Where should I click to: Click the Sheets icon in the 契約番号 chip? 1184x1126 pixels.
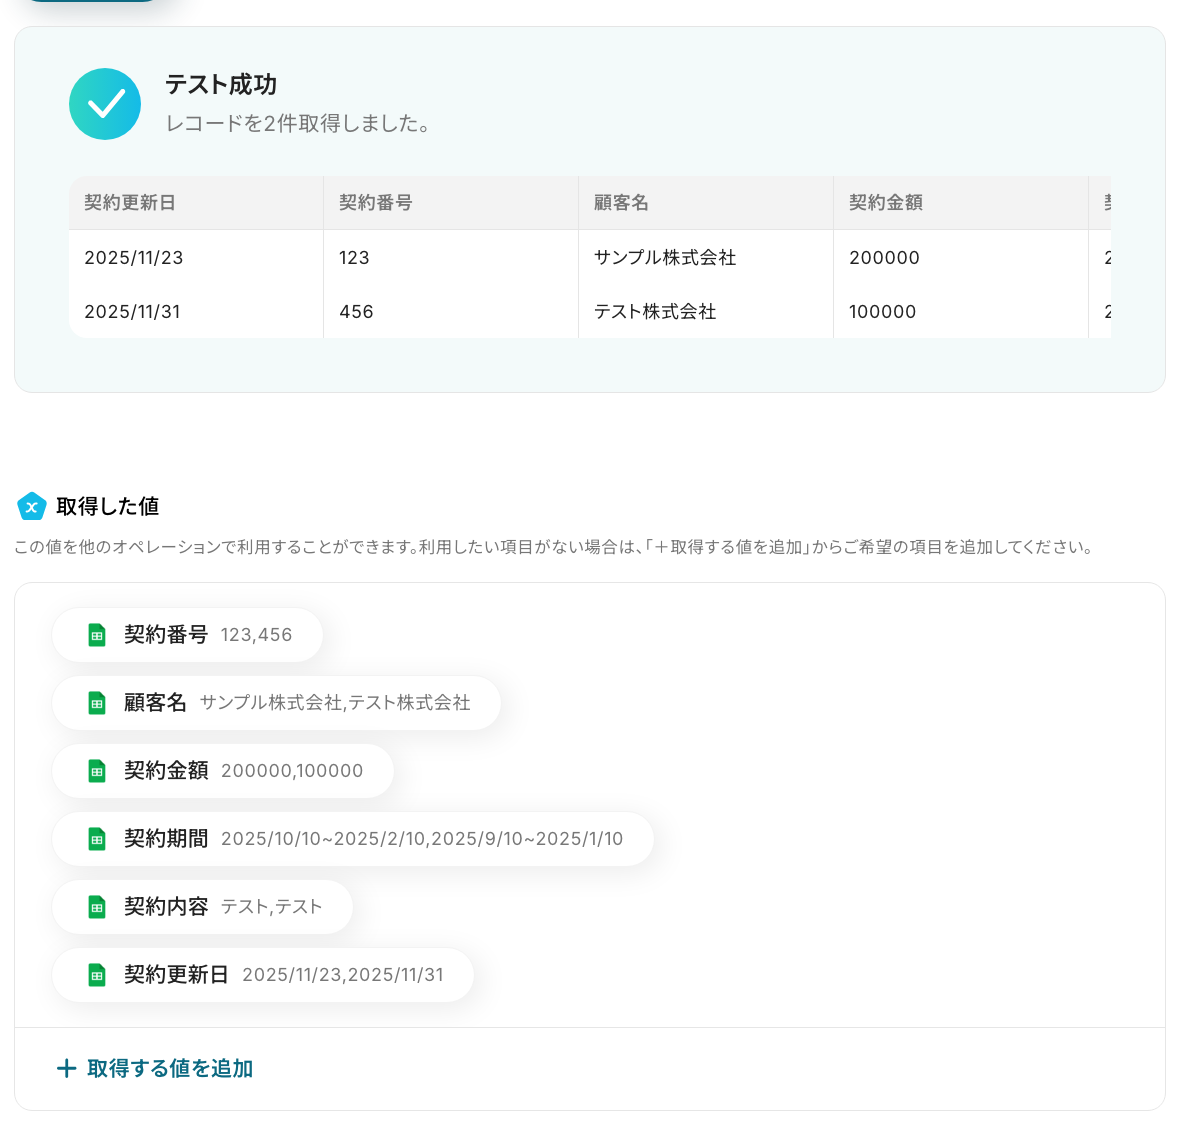97,635
